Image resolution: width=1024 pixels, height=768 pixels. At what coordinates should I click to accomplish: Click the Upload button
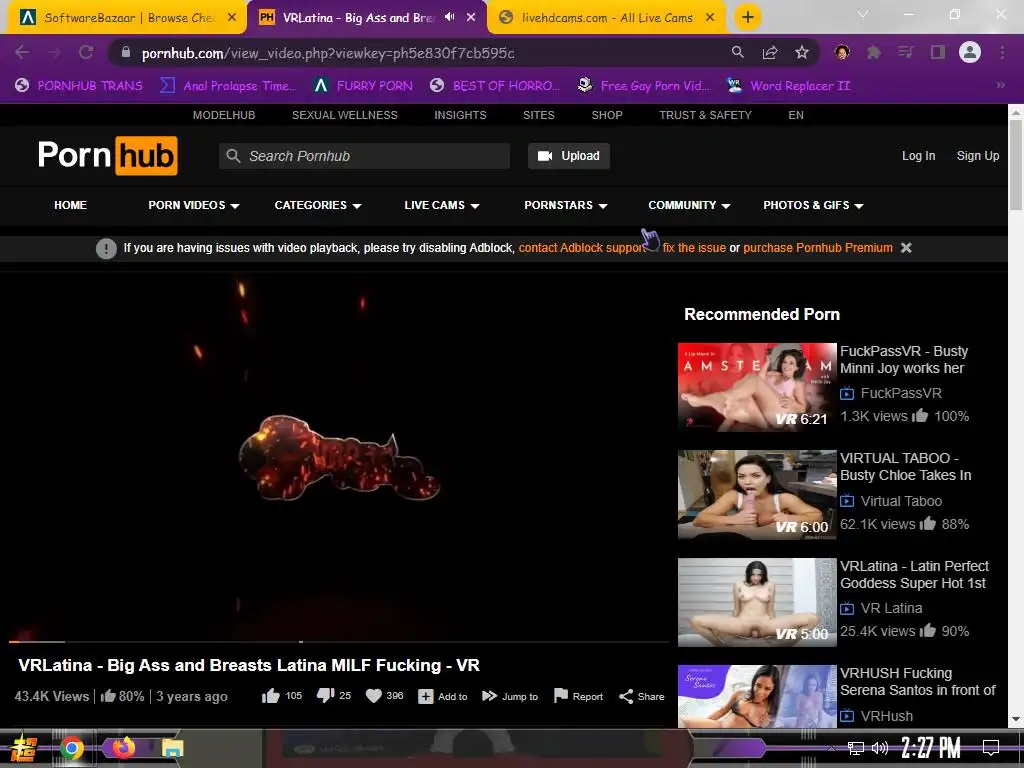click(569, 156)
